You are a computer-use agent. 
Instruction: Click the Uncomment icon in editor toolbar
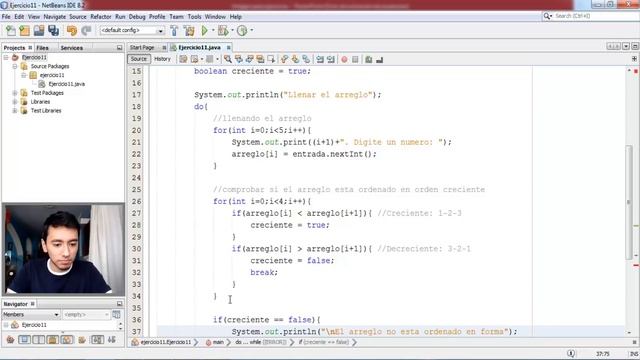click(x=380, y=60)
